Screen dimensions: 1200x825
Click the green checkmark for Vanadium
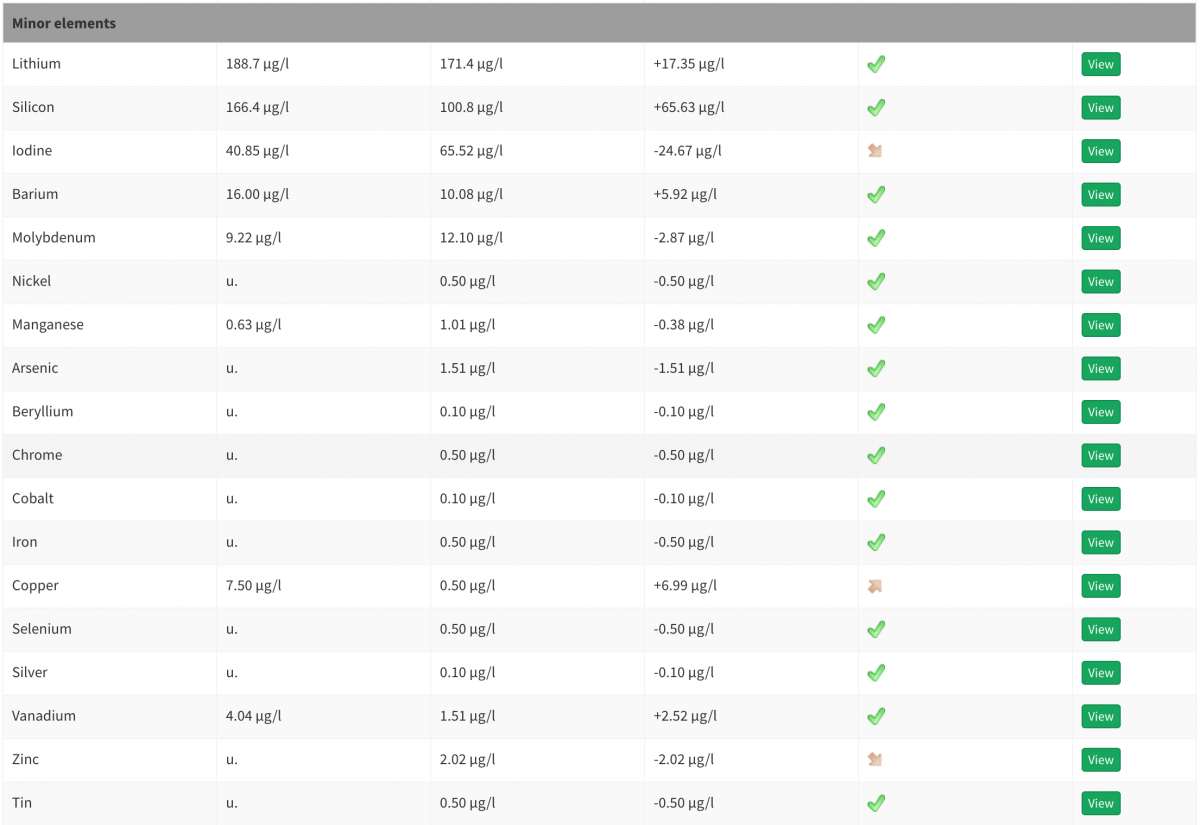pos(876,716)
